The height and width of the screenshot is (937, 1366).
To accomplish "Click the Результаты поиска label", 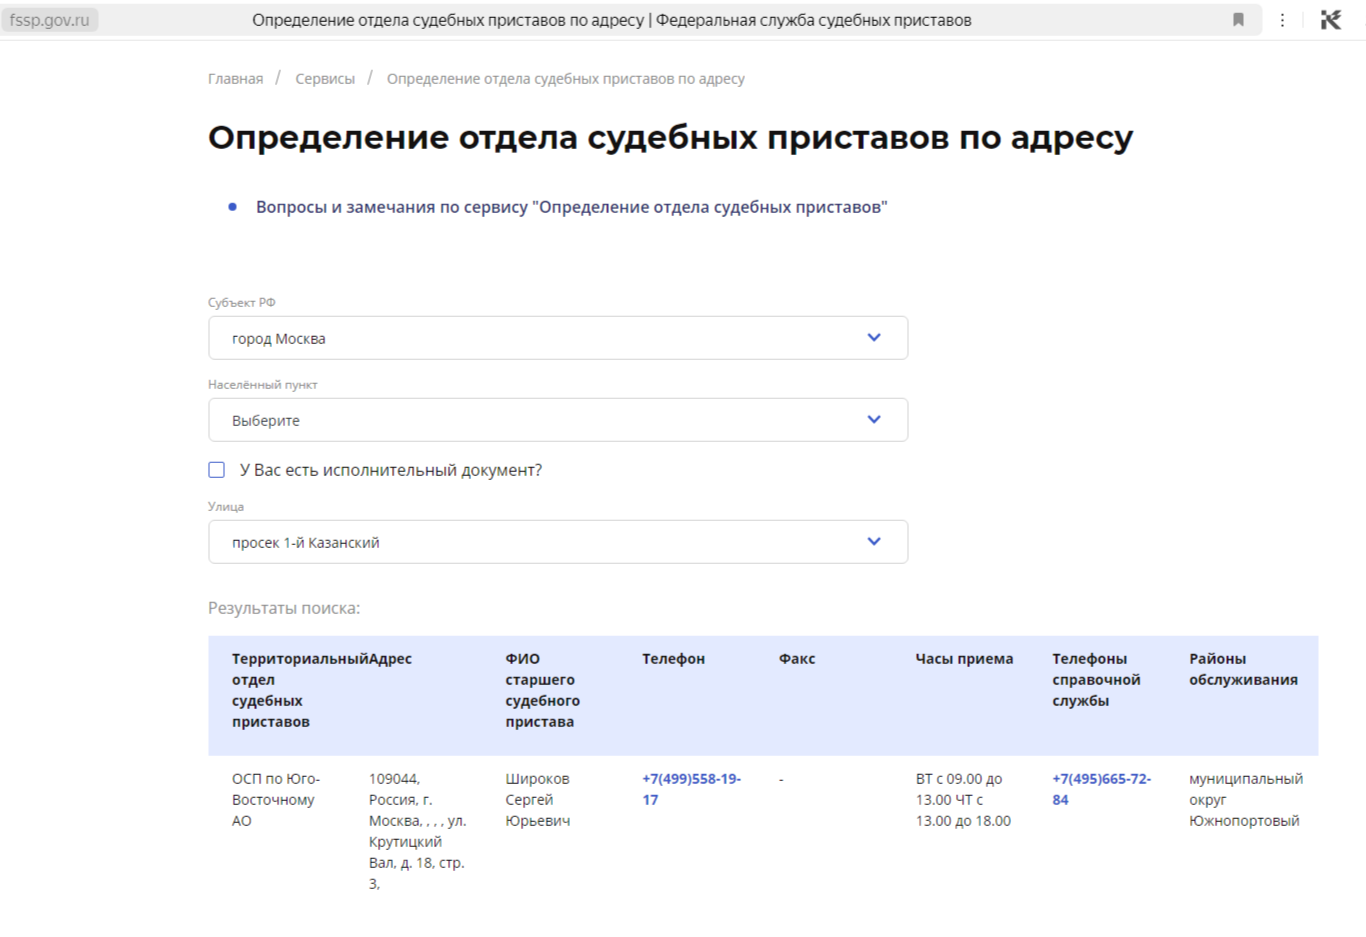I will 284,608.
